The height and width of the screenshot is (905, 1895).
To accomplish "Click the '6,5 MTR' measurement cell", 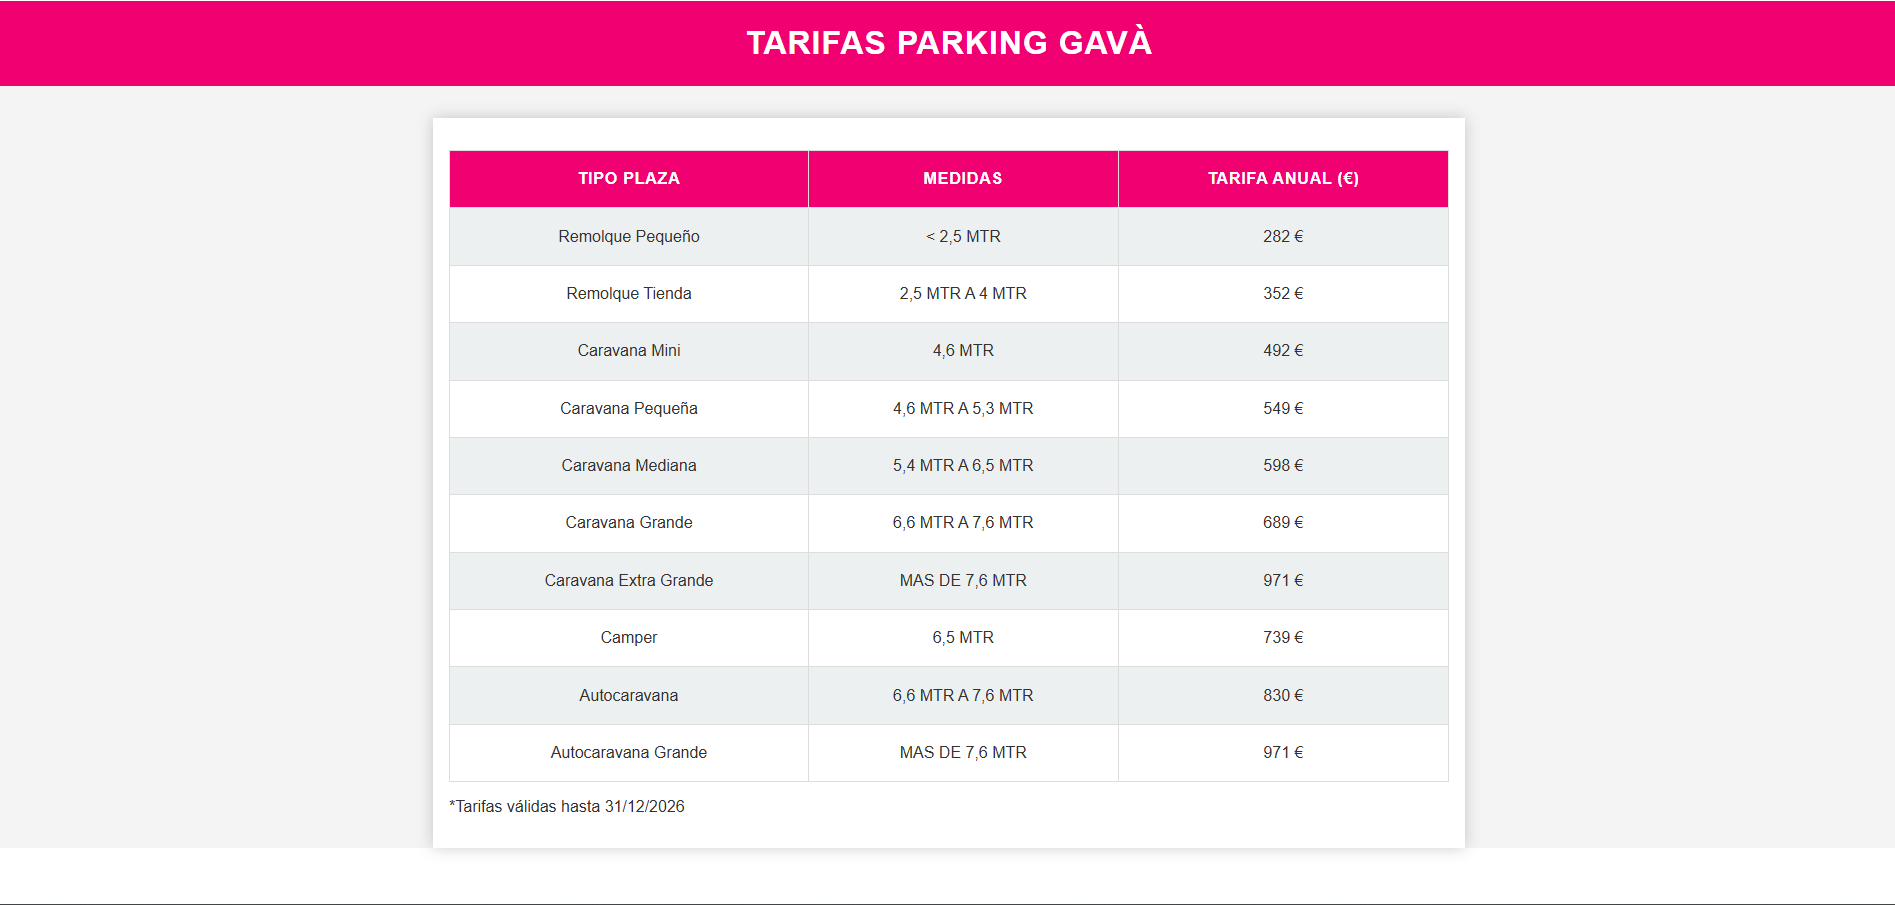I will tap(963, 638).
